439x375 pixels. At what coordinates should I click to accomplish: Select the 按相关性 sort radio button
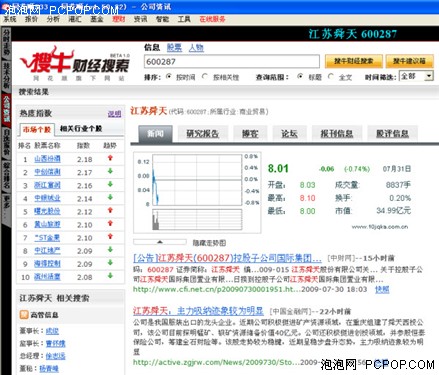(x=205, y=76)
